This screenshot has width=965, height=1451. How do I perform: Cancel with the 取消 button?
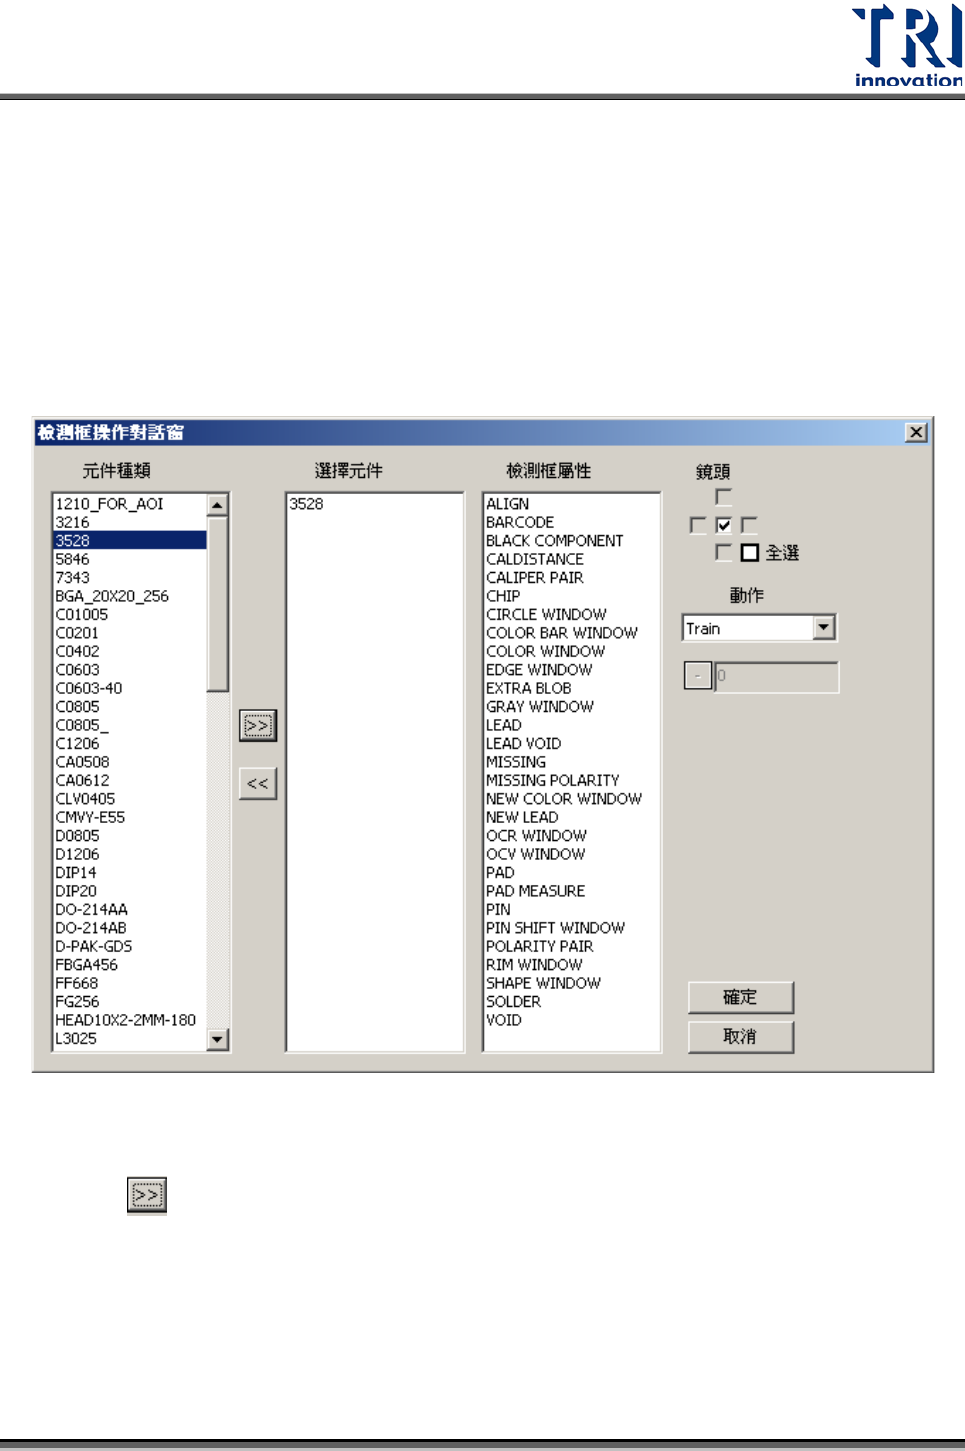pos(741,1036)
